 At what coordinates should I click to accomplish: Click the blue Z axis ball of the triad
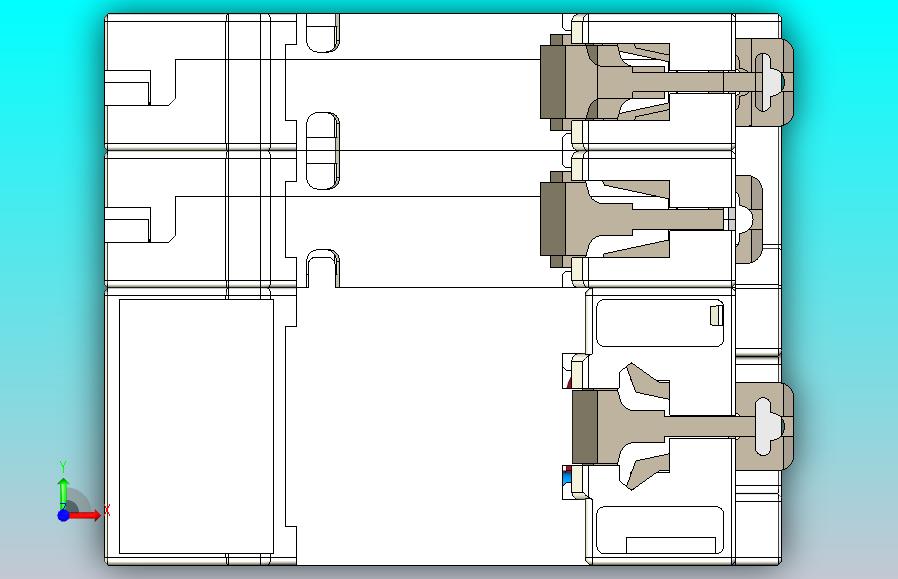(64, 515)
